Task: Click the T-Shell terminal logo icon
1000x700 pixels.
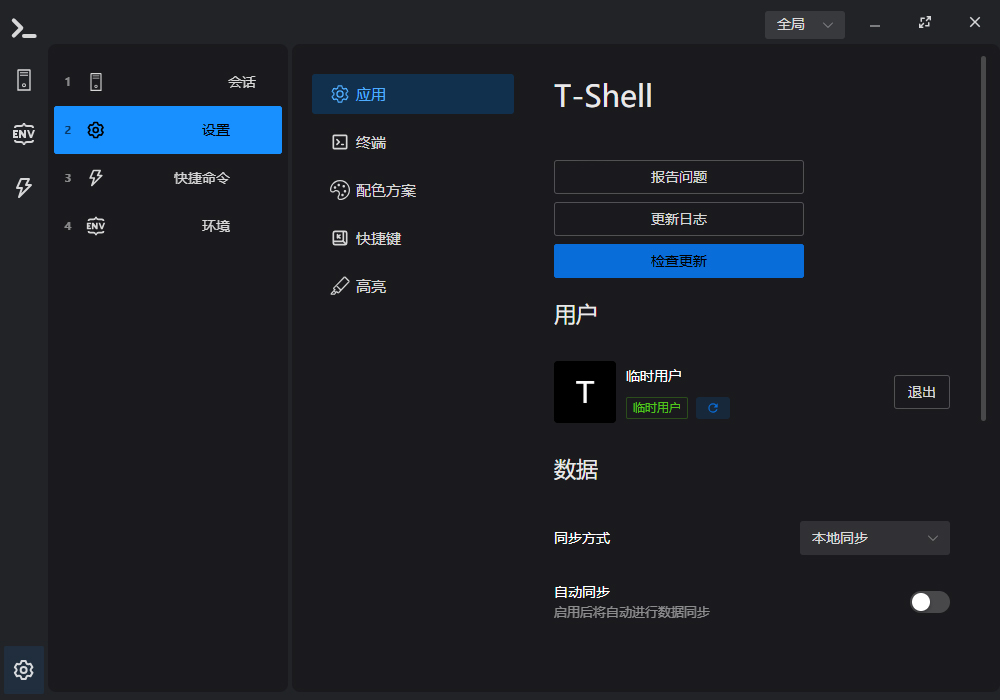Action: 24,28
